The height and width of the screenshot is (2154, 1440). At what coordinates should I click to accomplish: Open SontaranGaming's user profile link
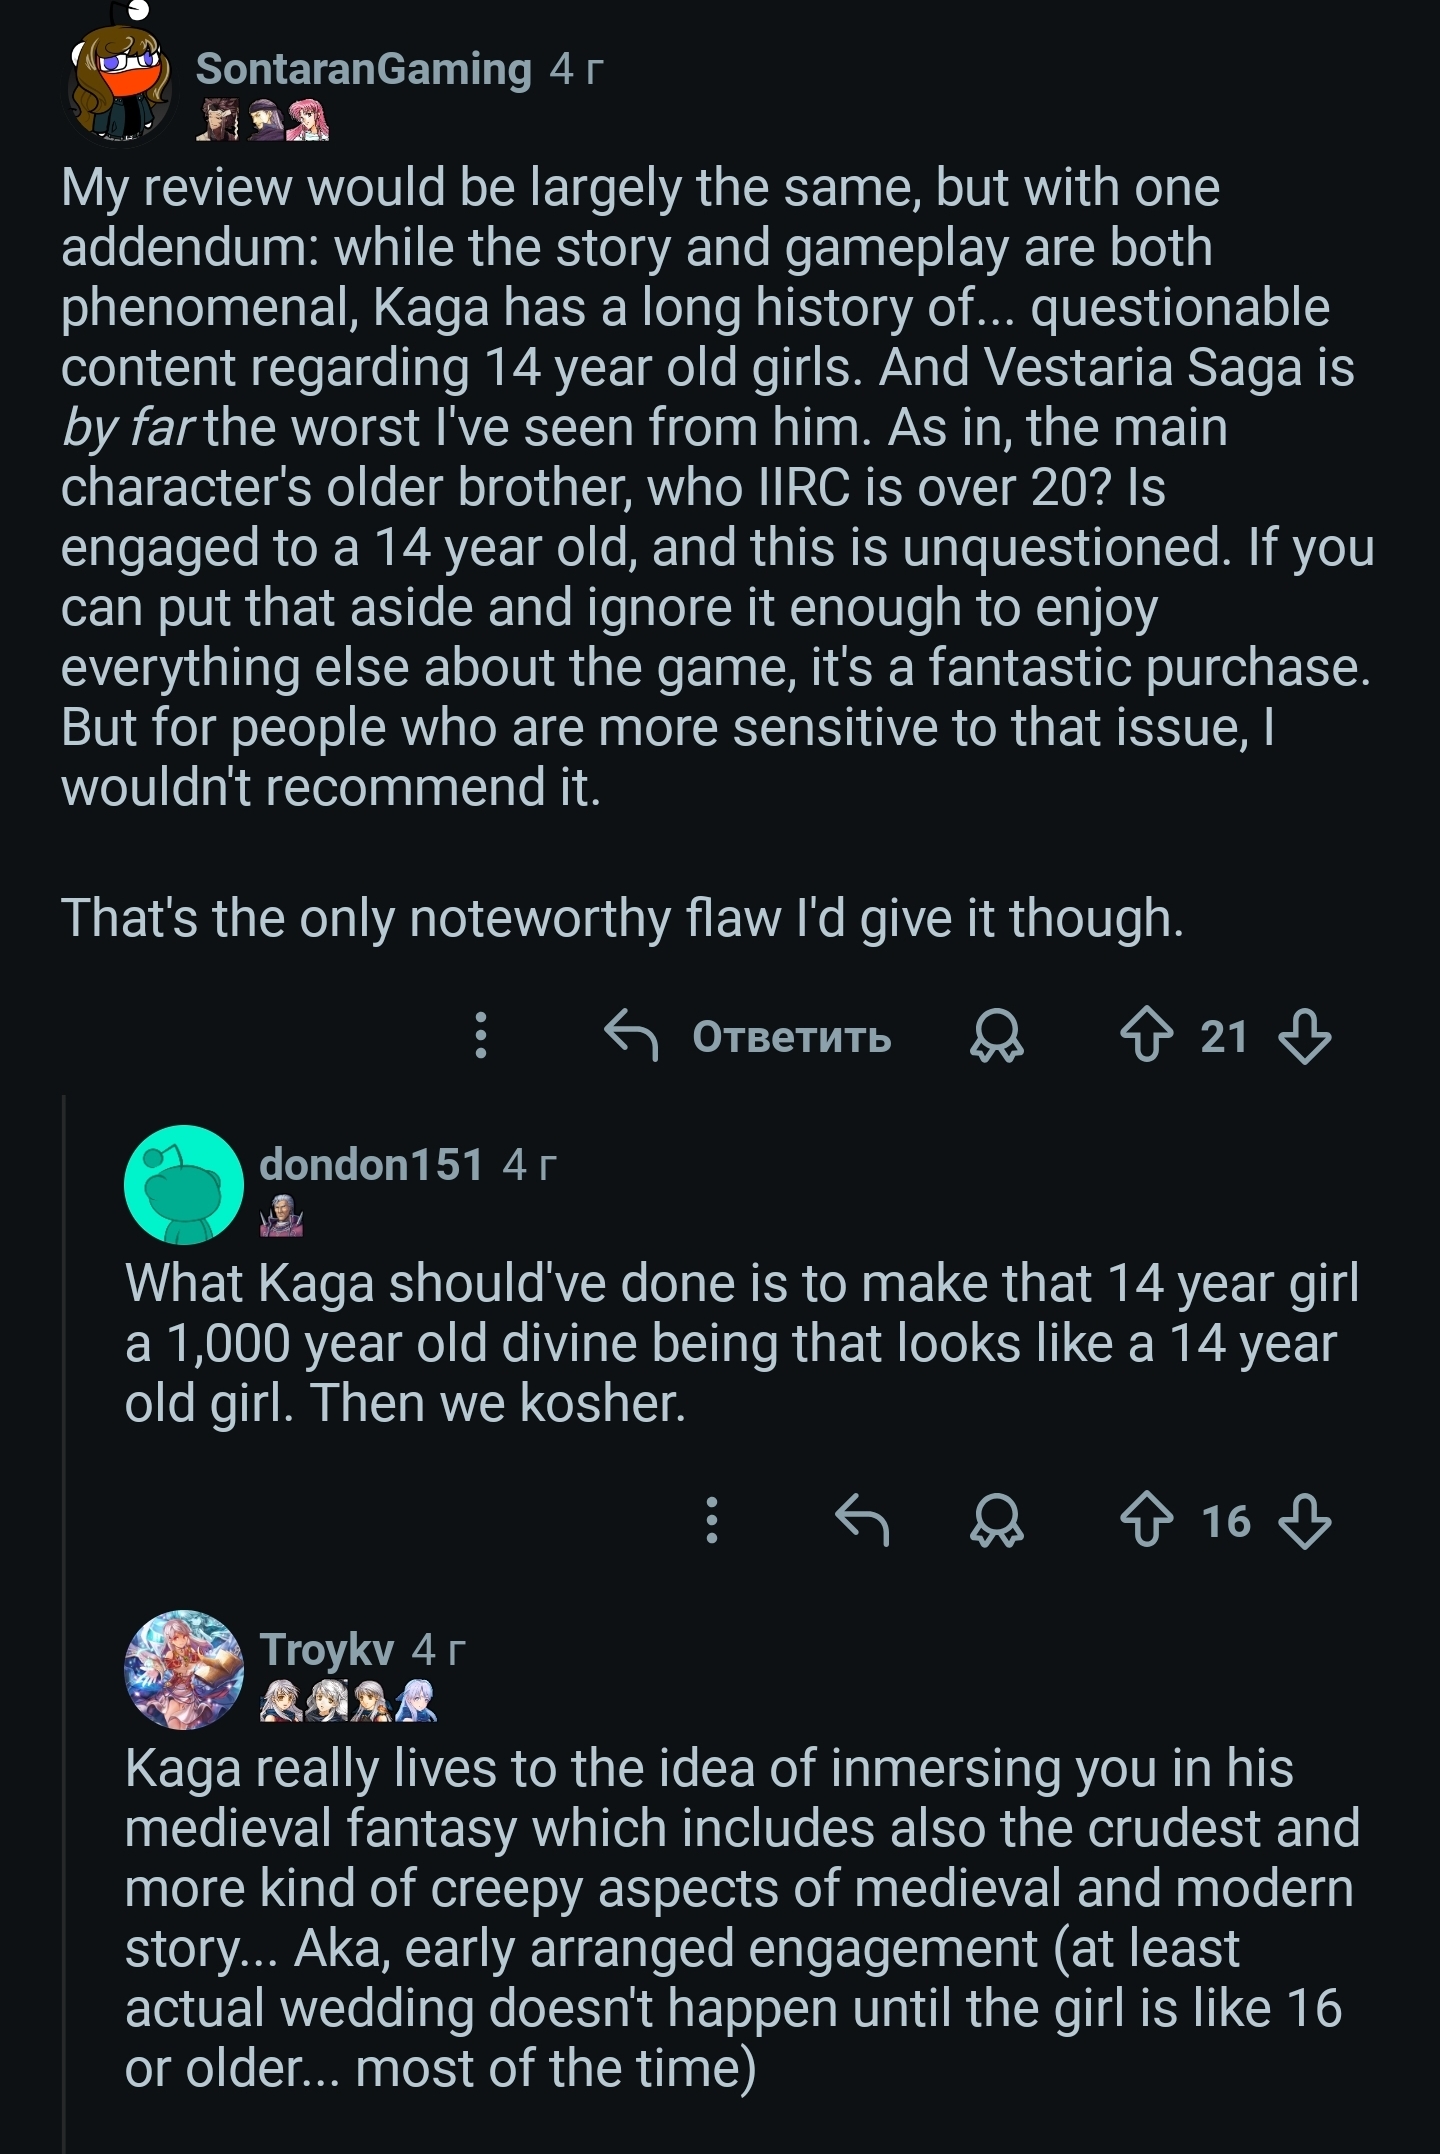(x=363, y=69)
